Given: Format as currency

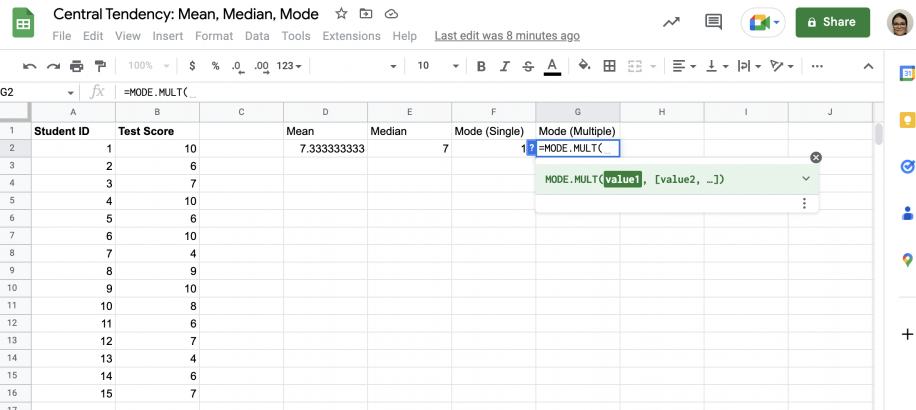Looking at the screenshot, I should pyautogui.click(x=192, y=66).
